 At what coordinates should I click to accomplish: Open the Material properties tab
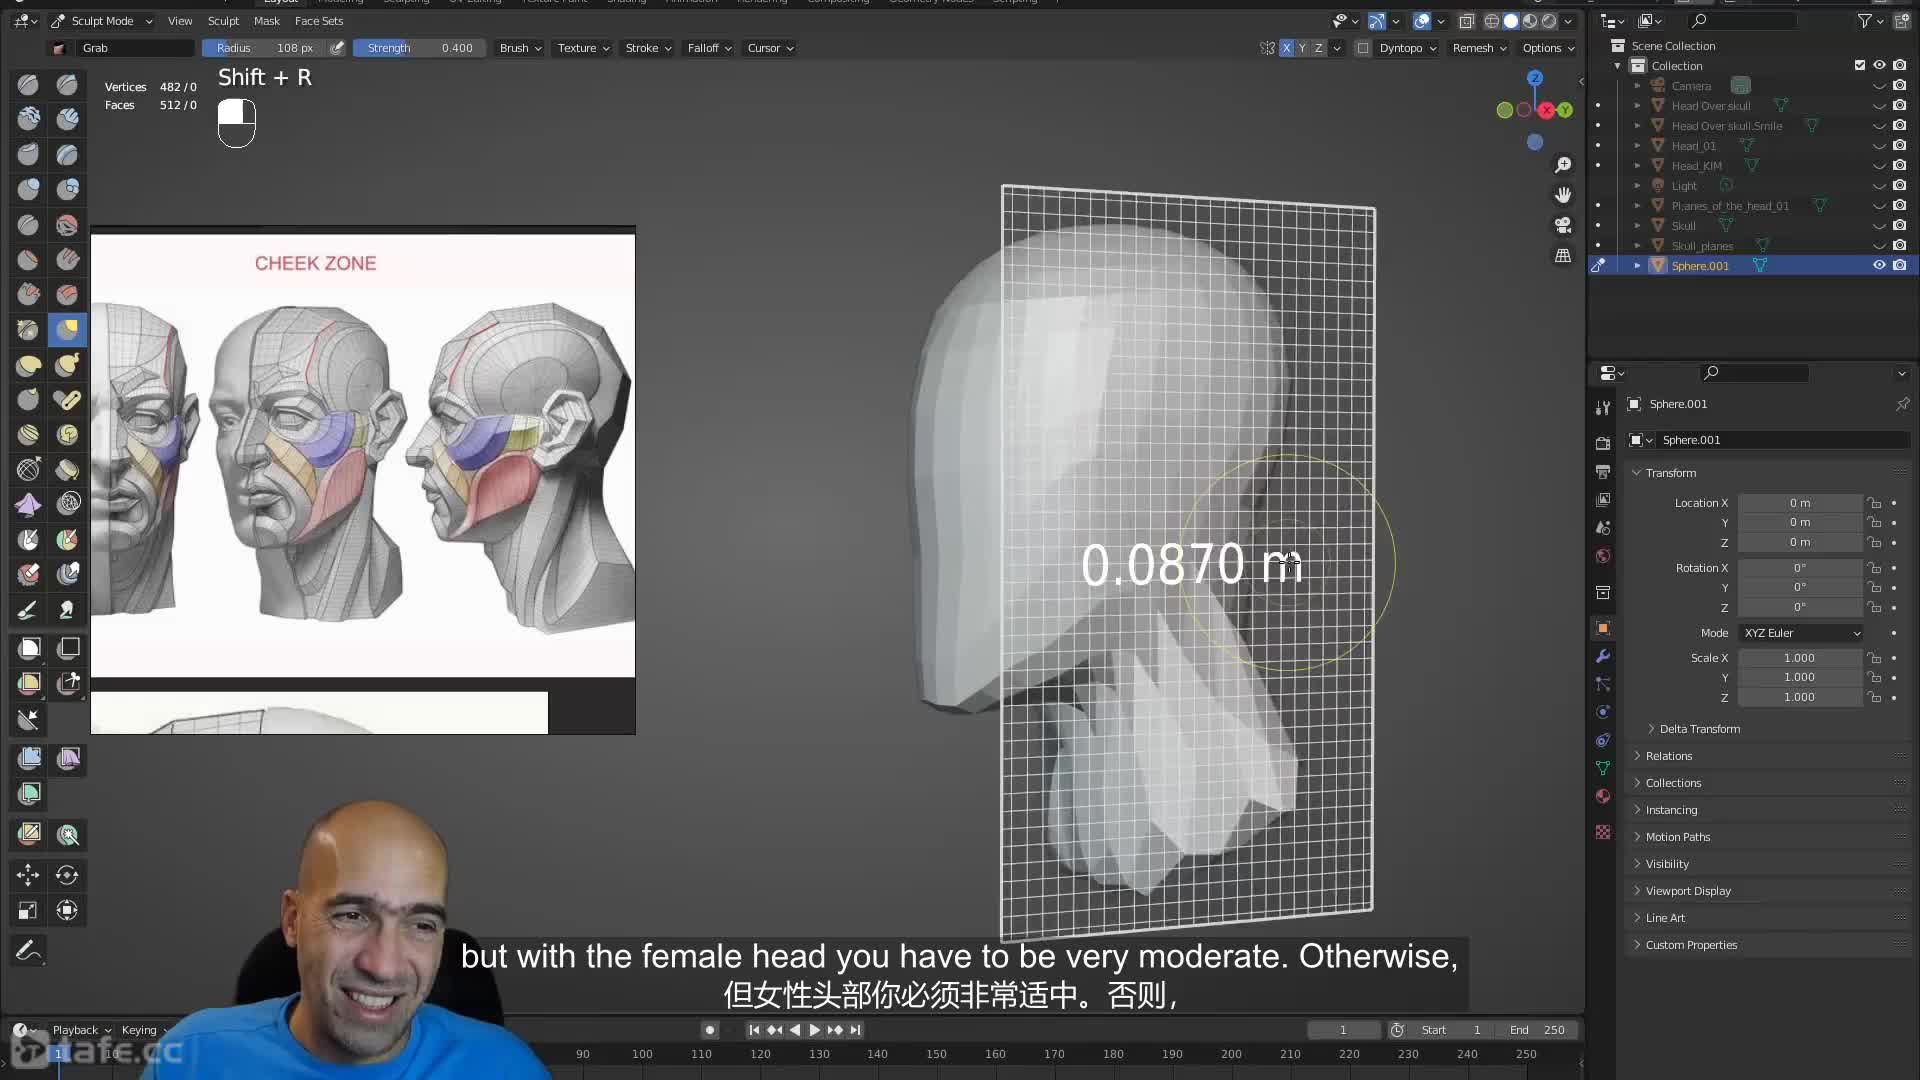click(x=1603, y=796)
